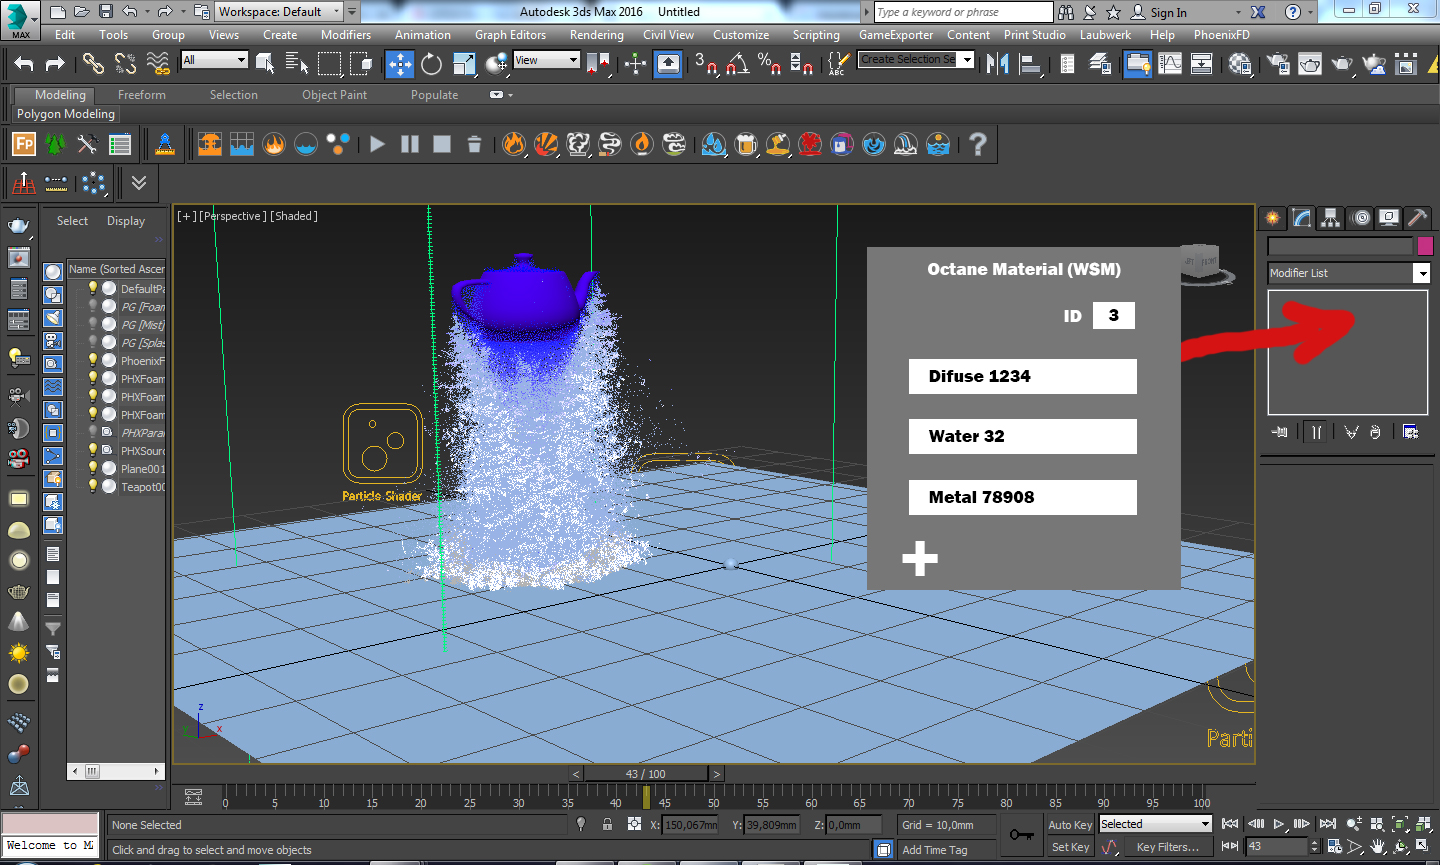This screenshot has height=865, width=1440.
Task: Click the scene explorer horizontal scrollbar
Action: (116, 771)
